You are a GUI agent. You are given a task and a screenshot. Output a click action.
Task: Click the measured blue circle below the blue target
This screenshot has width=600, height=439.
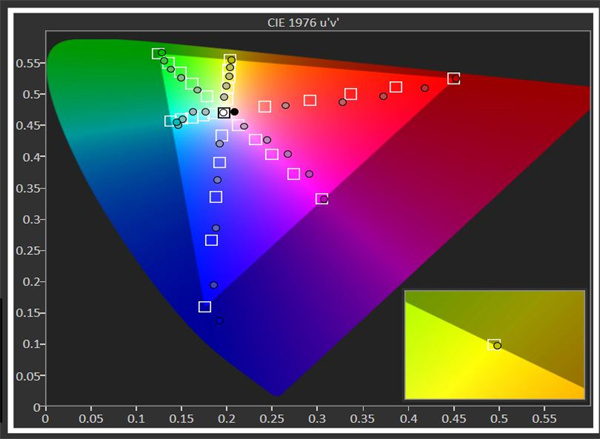click(219, 321)
